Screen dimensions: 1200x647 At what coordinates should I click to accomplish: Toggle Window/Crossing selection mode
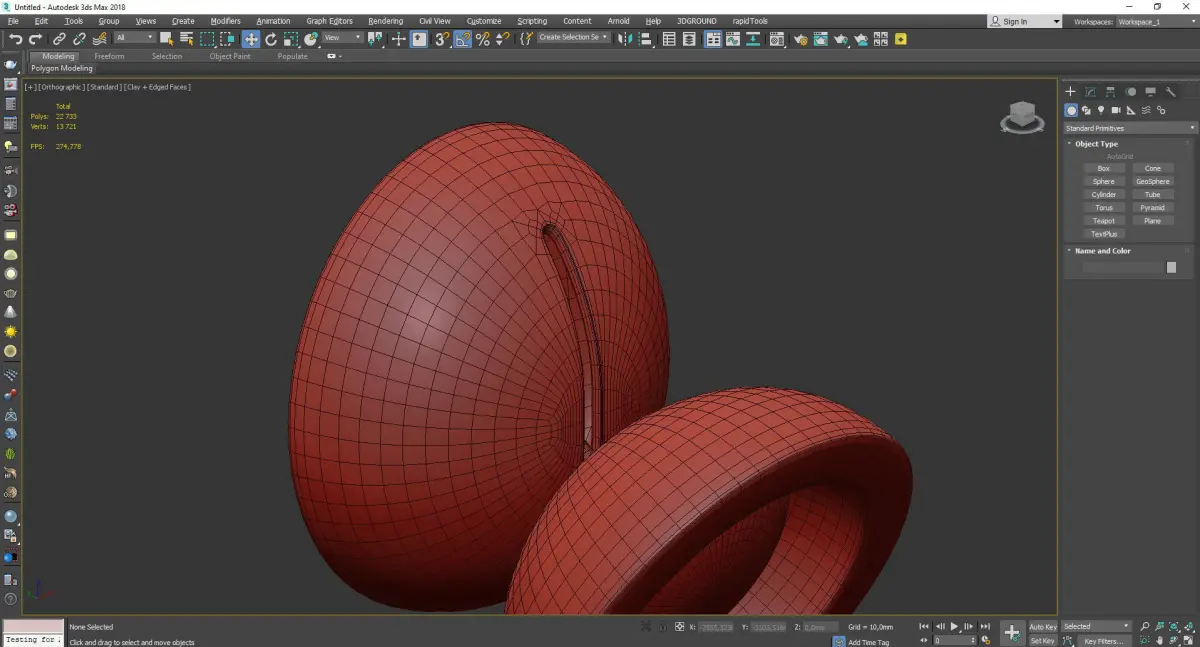(x=228, y=39)
